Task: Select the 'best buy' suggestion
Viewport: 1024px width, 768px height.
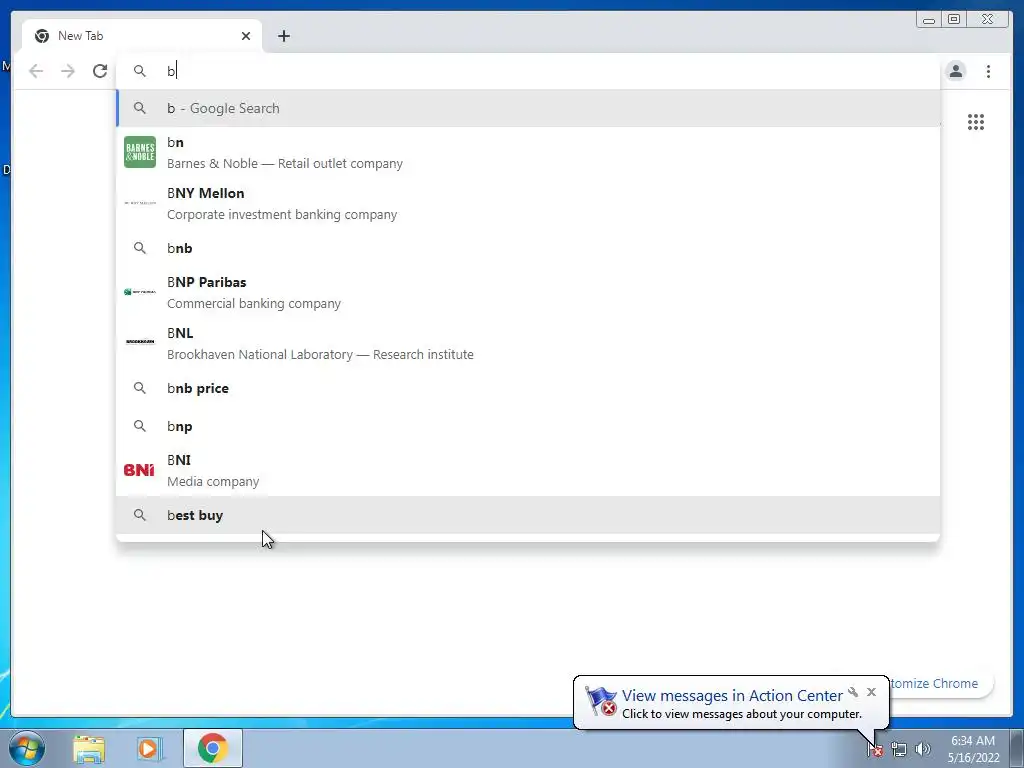Action: click(528, 515)
